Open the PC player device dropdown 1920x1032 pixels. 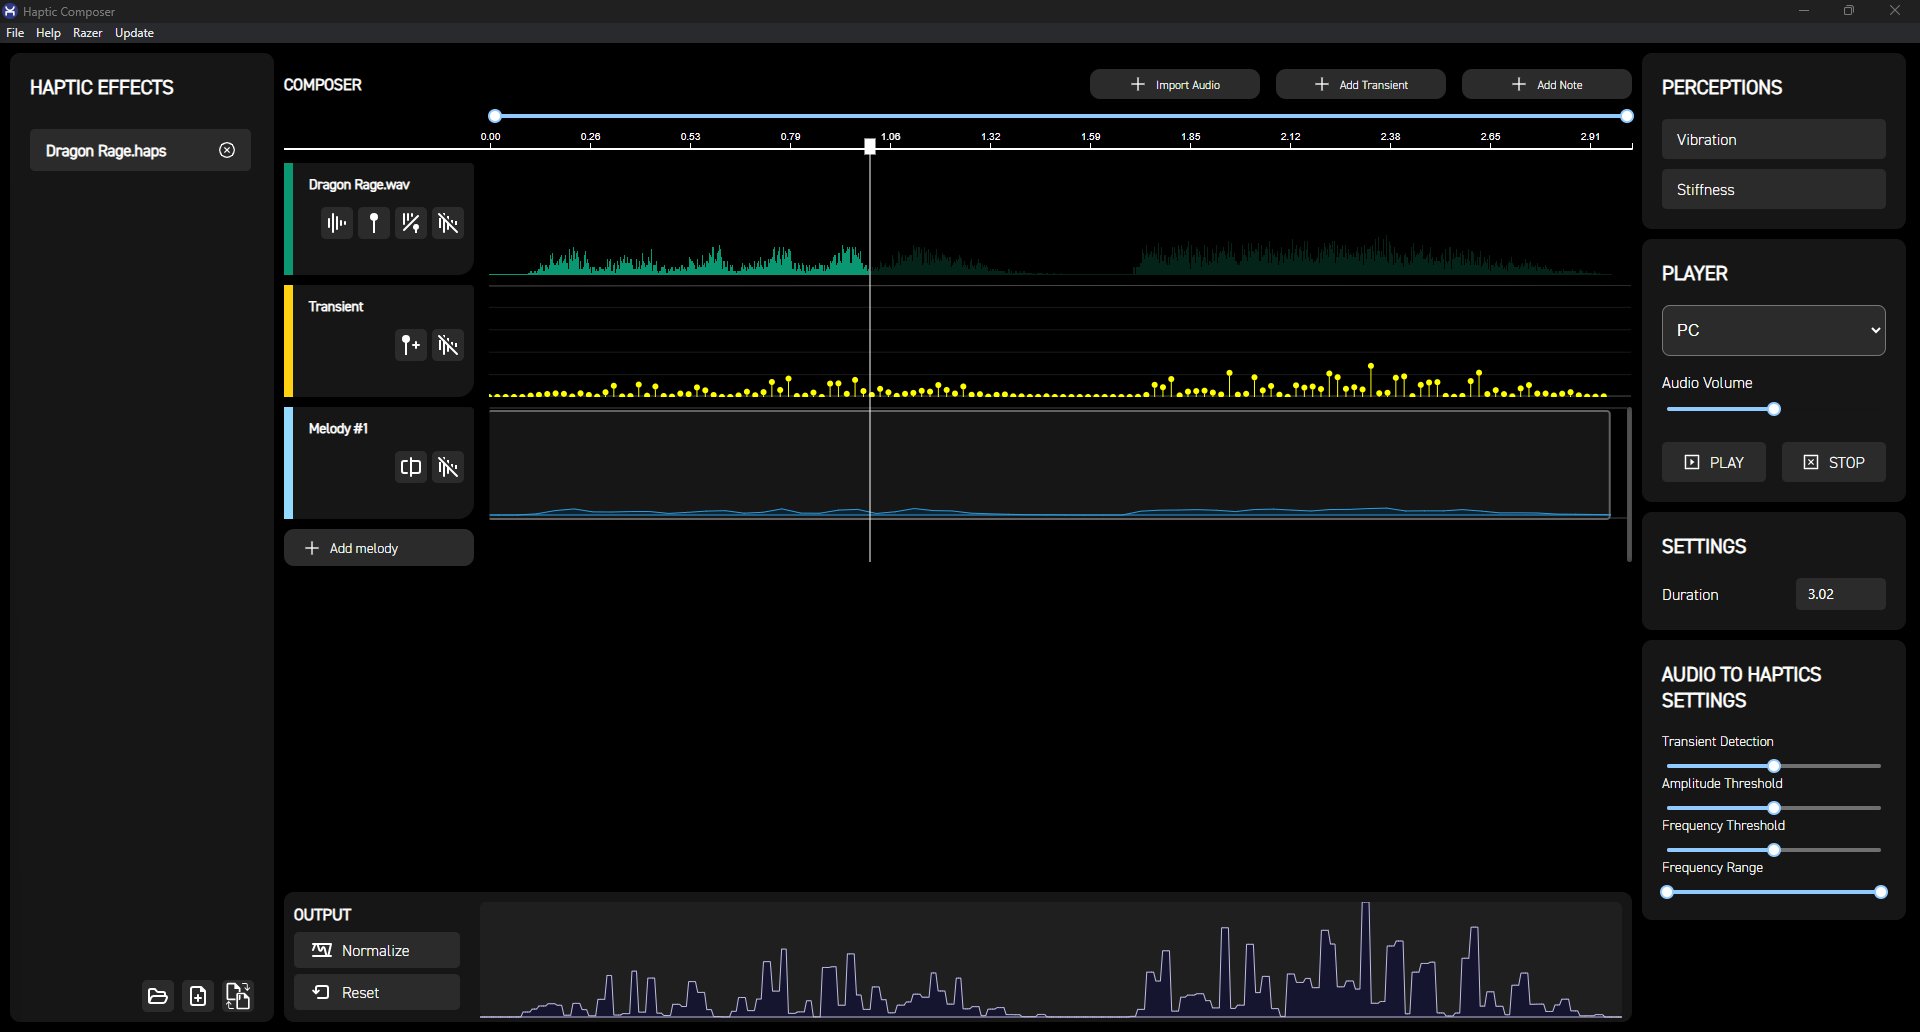1773,330
